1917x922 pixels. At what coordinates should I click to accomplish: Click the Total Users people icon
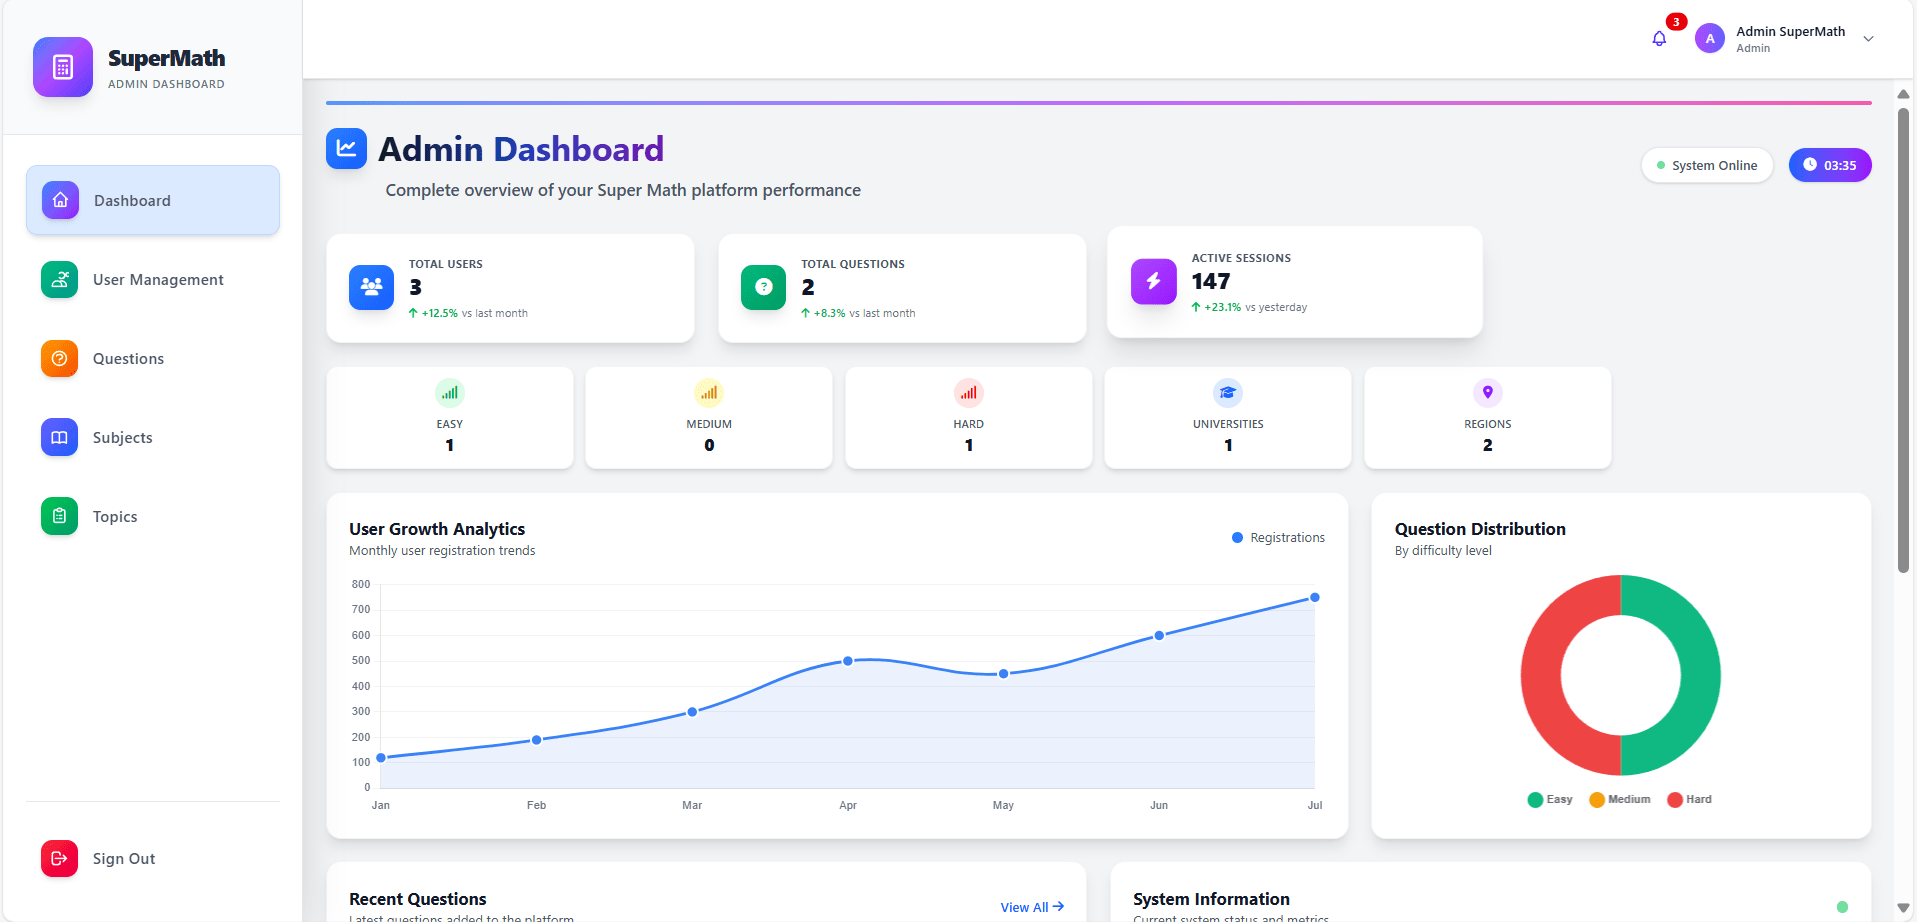[371, 287]
